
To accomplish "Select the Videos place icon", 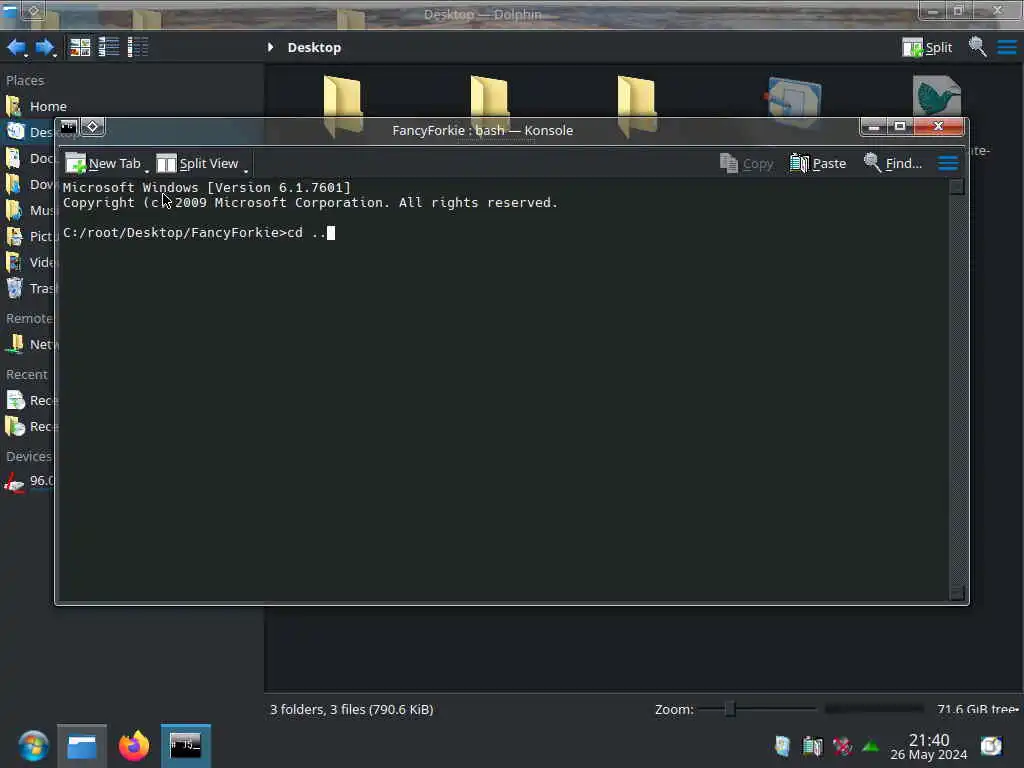I will coord(14,262).
